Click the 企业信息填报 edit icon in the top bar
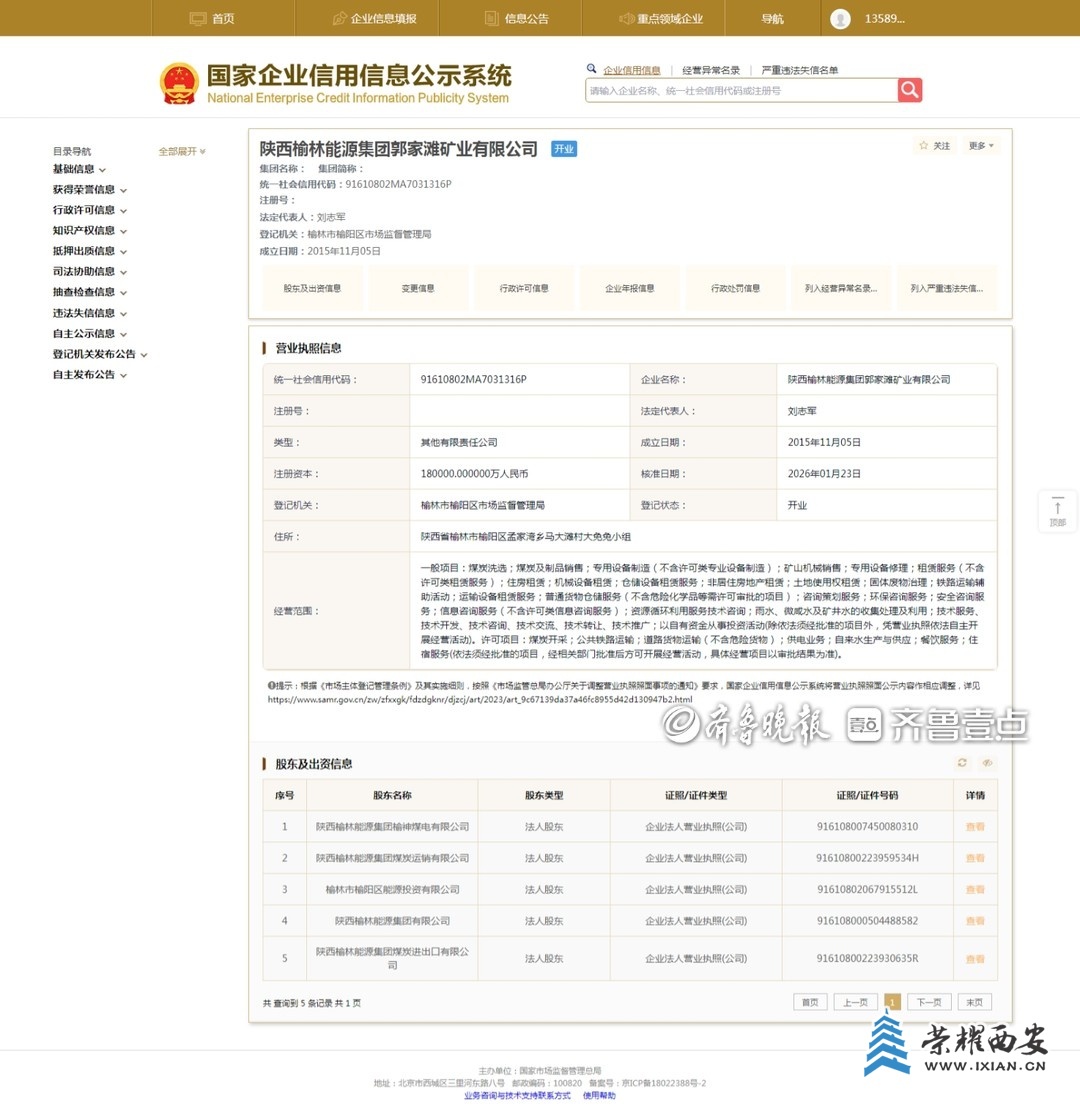This screenshot has width=1080, height=1114. coord(340,19)
